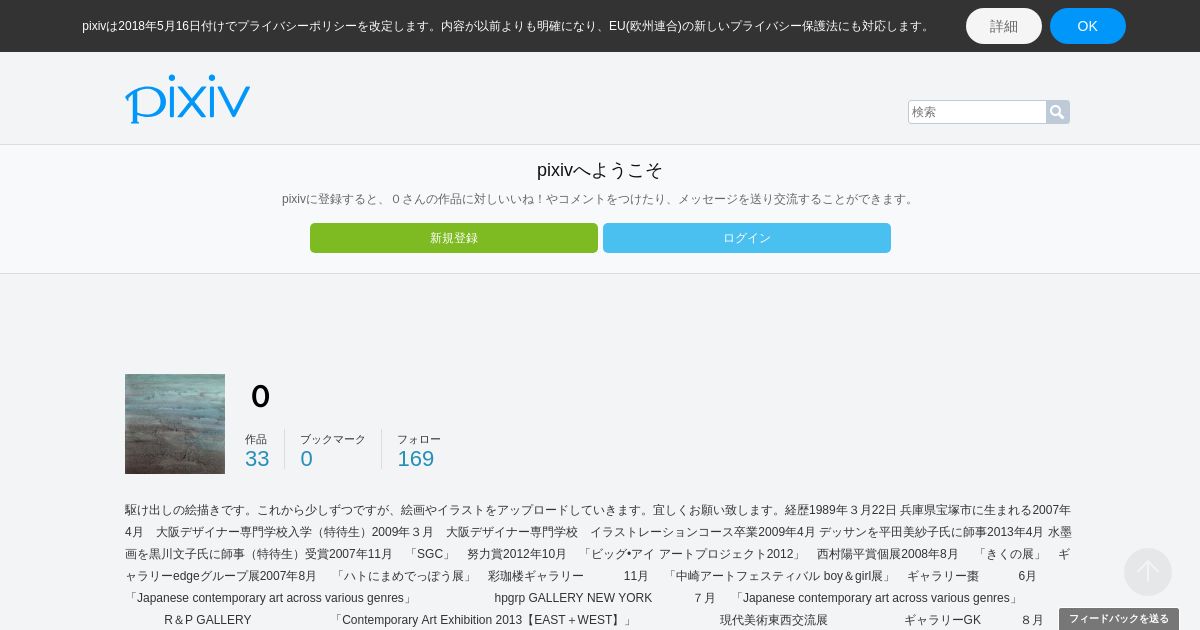Focus the 検索 search field
1200x630 pixels.
977,112
